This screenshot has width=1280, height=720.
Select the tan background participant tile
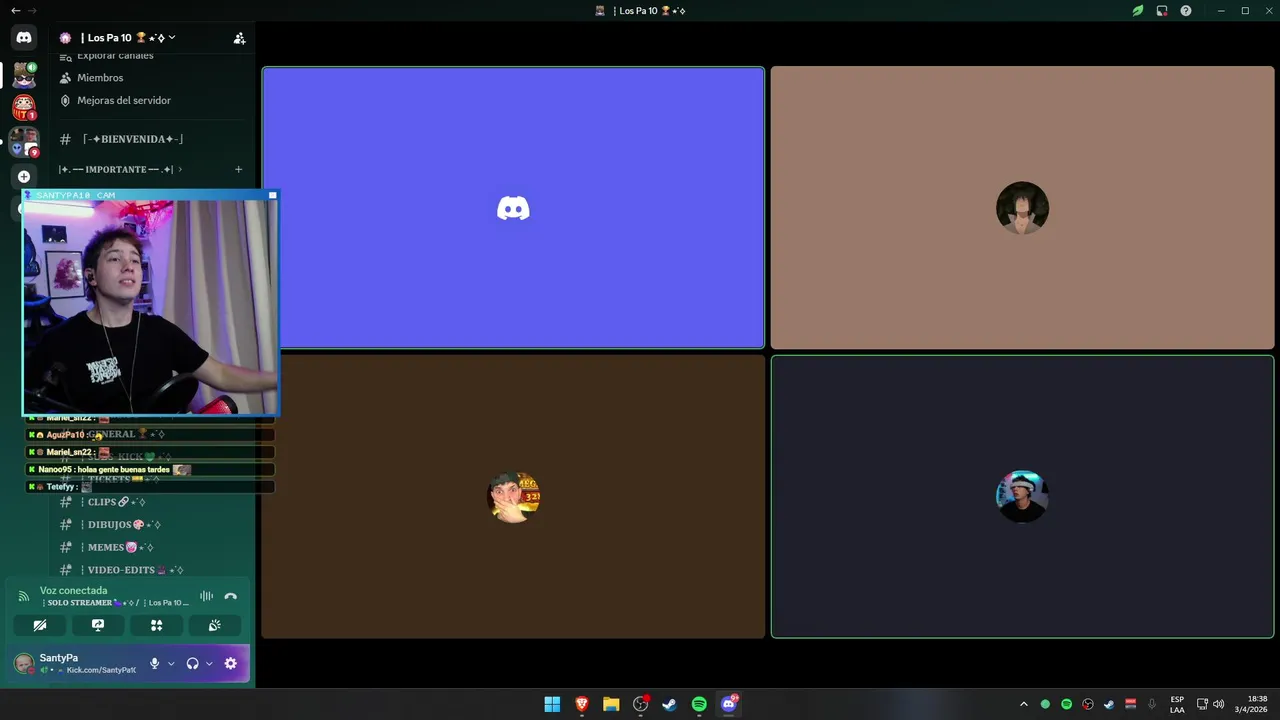[x=1022, y=208]
